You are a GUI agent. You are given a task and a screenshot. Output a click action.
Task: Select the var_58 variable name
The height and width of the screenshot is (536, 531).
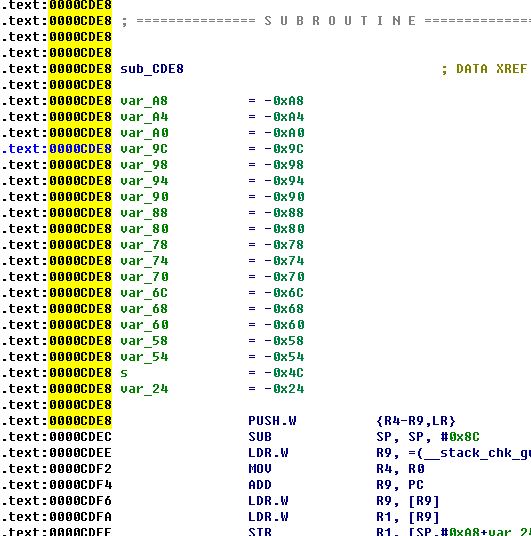coord(144,341)
